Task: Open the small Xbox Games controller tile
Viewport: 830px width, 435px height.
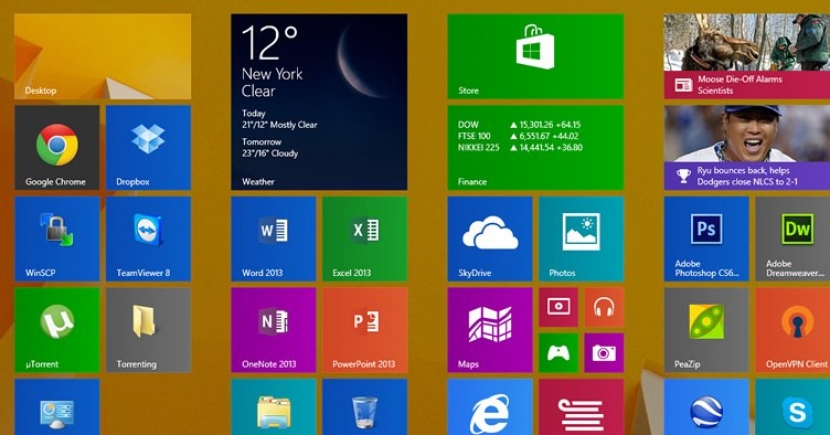Action: point(558,352)
